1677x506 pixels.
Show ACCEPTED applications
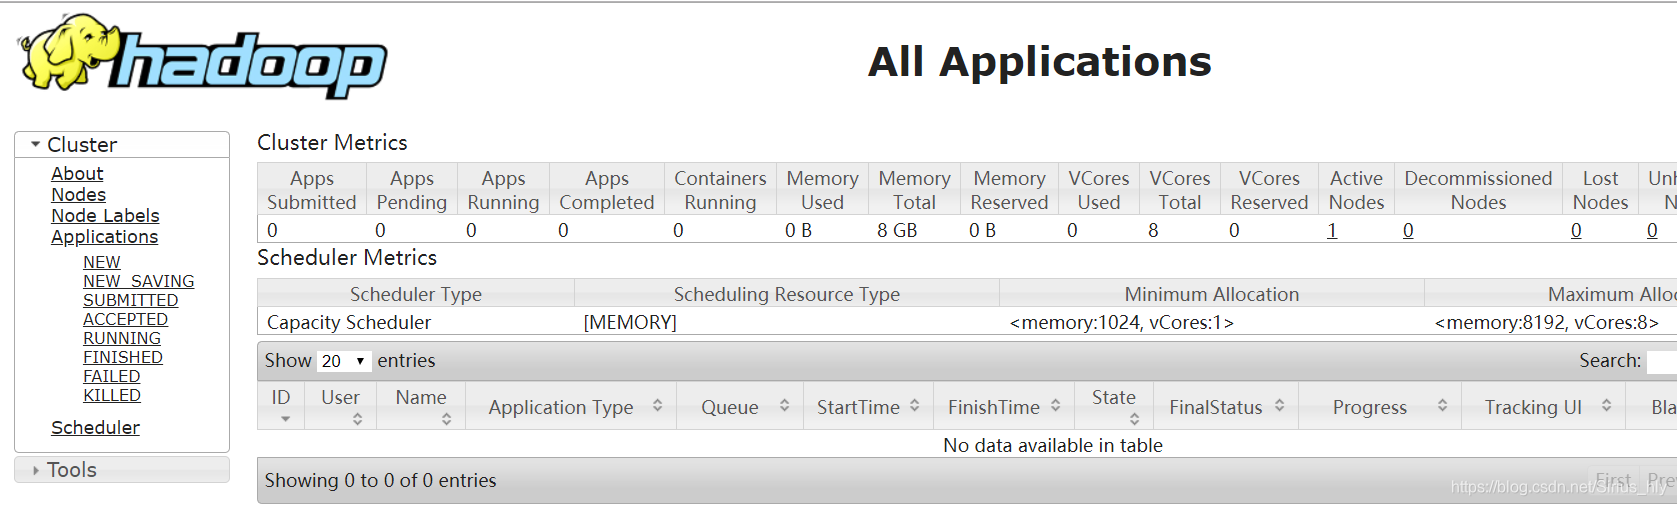pos(125,319)
